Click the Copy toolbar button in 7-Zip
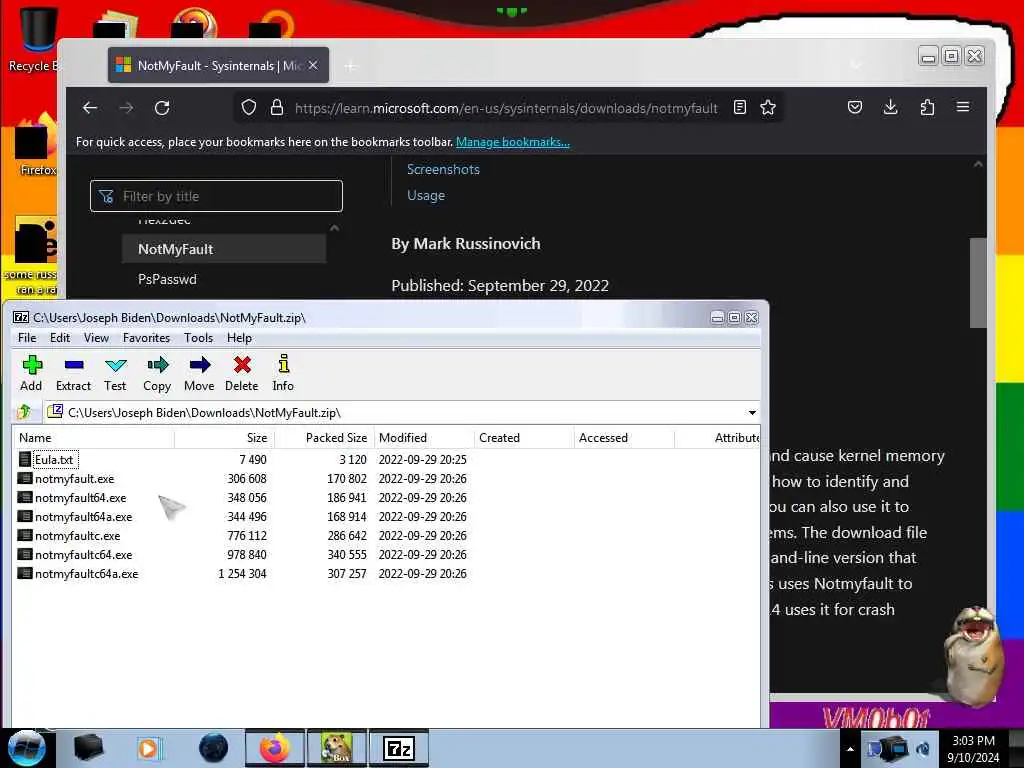Viewport: 1024px width, 768px height. coord(157,373)
